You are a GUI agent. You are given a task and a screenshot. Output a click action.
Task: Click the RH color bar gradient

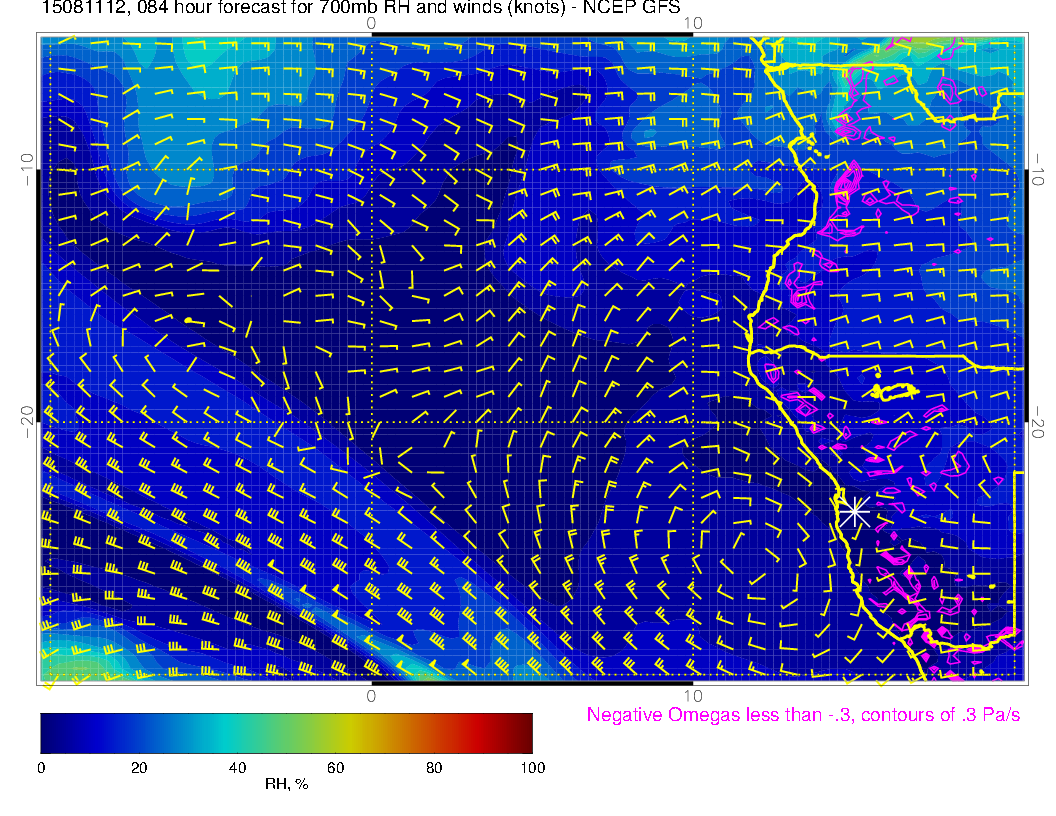point(286,733)
